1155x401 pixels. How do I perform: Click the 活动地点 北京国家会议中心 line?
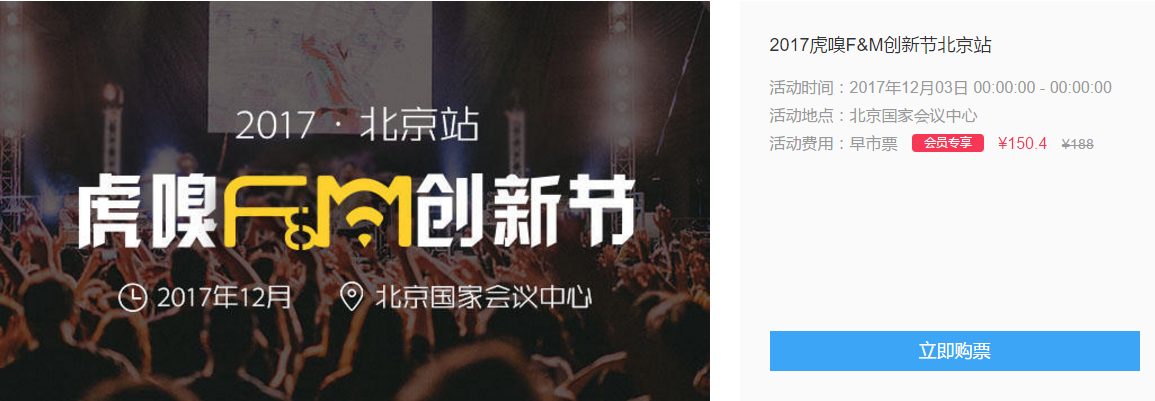tap(874, 116)
